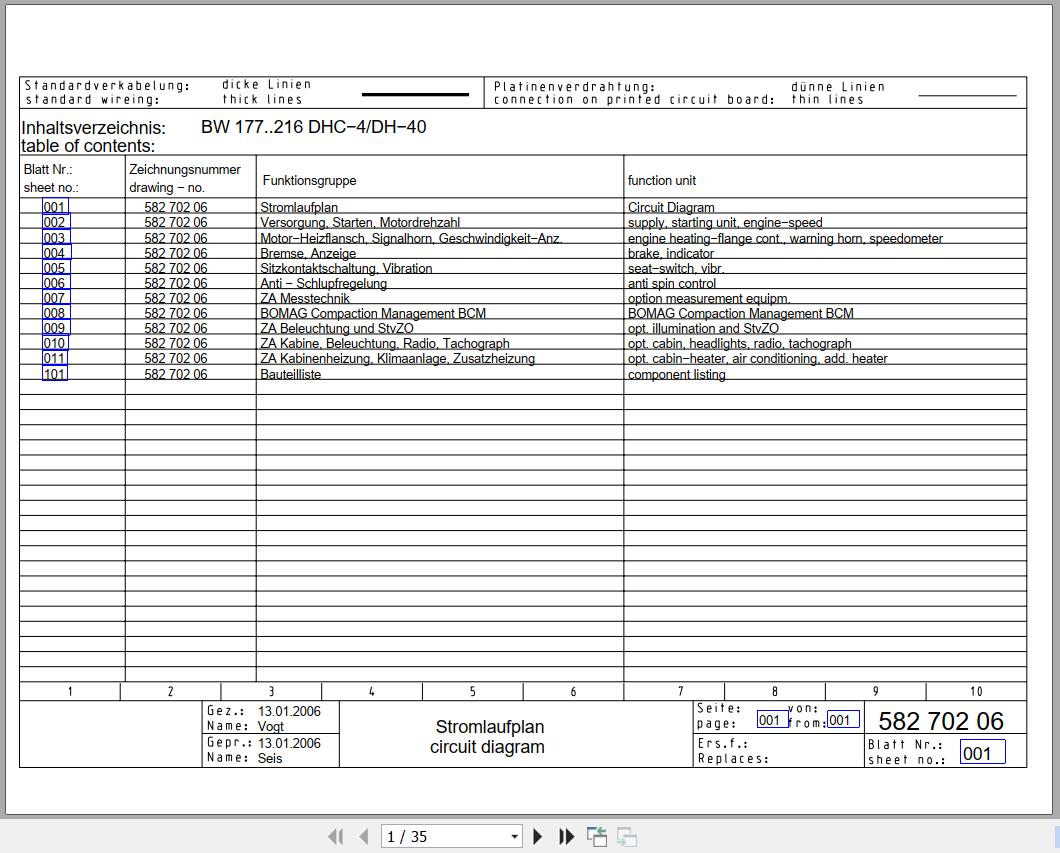This screenshot has width=1060, height=853.
Task: Go to sheet 011 ZA Kabinenheizung
Action: (x=54, y=358)
